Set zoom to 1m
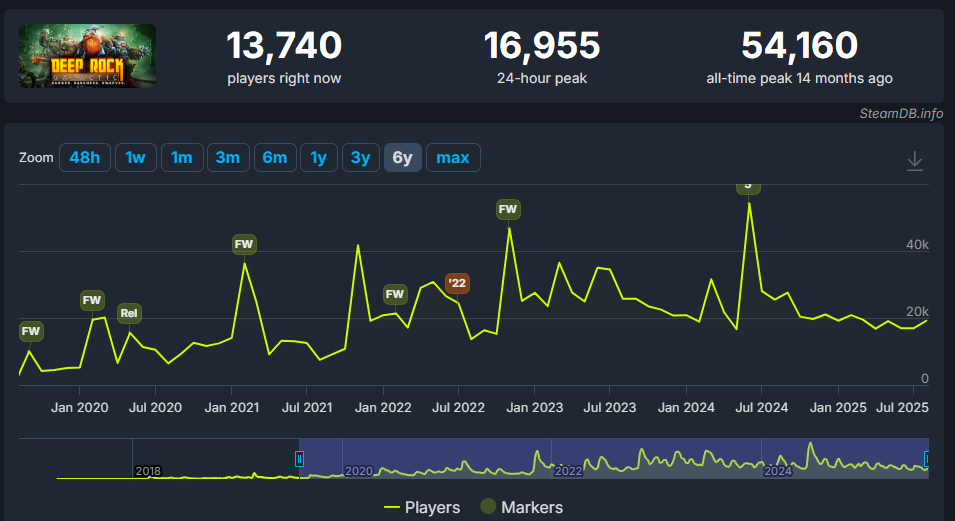The height and width of the screenshot is (521, 955). click(x=181, y=158)
